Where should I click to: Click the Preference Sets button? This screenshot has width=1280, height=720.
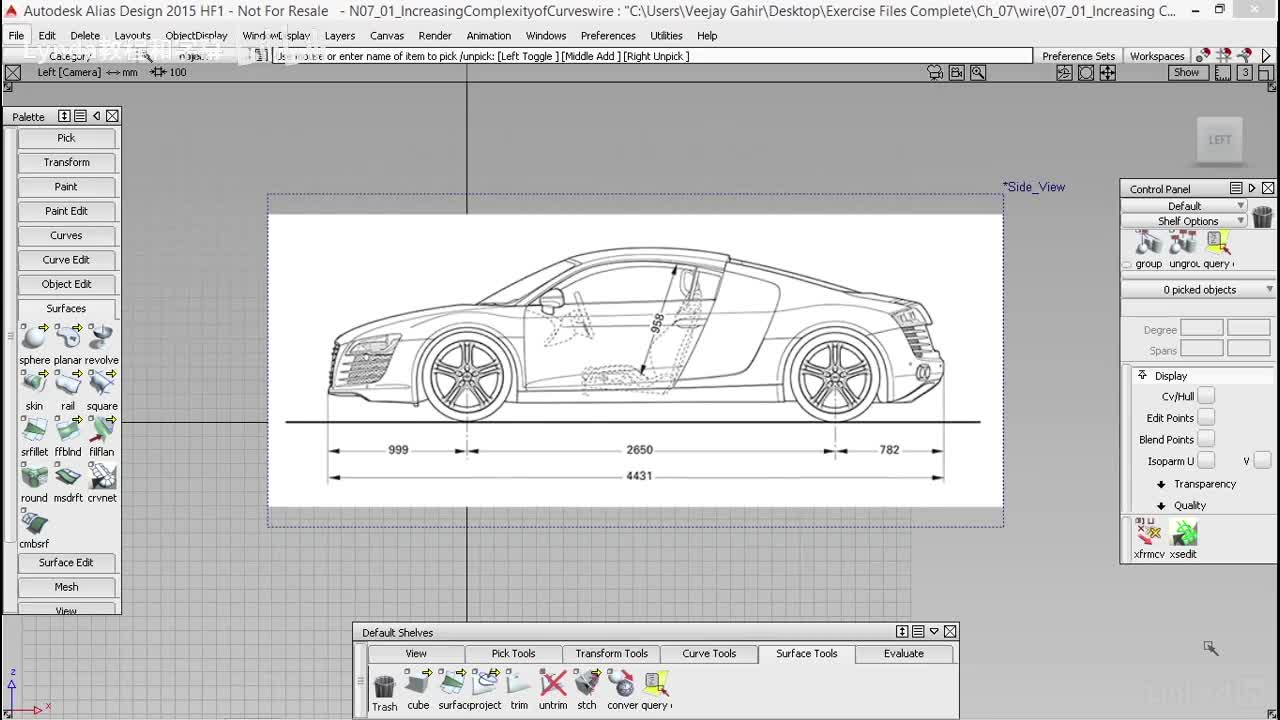pyautogui.click(x=1078, y=56)
